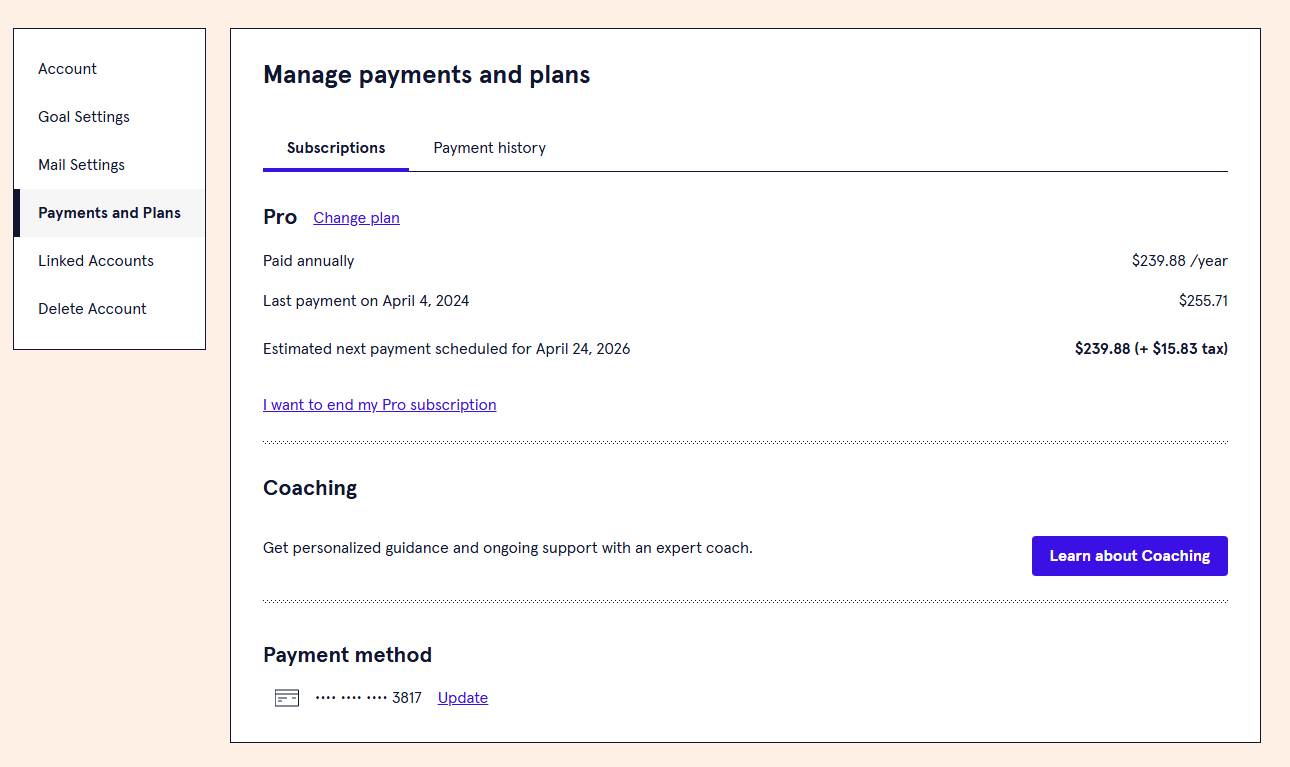Click Update next to the card number

point(463,698)
